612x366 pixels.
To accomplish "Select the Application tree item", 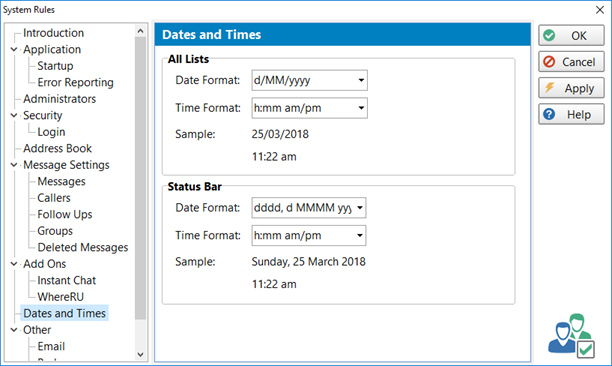I will tap(52, 50).
